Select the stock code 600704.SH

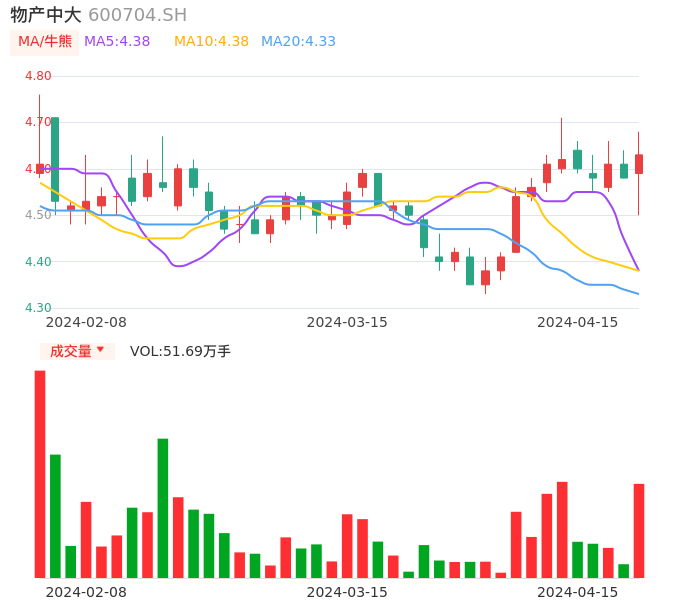tap(137, 15)
